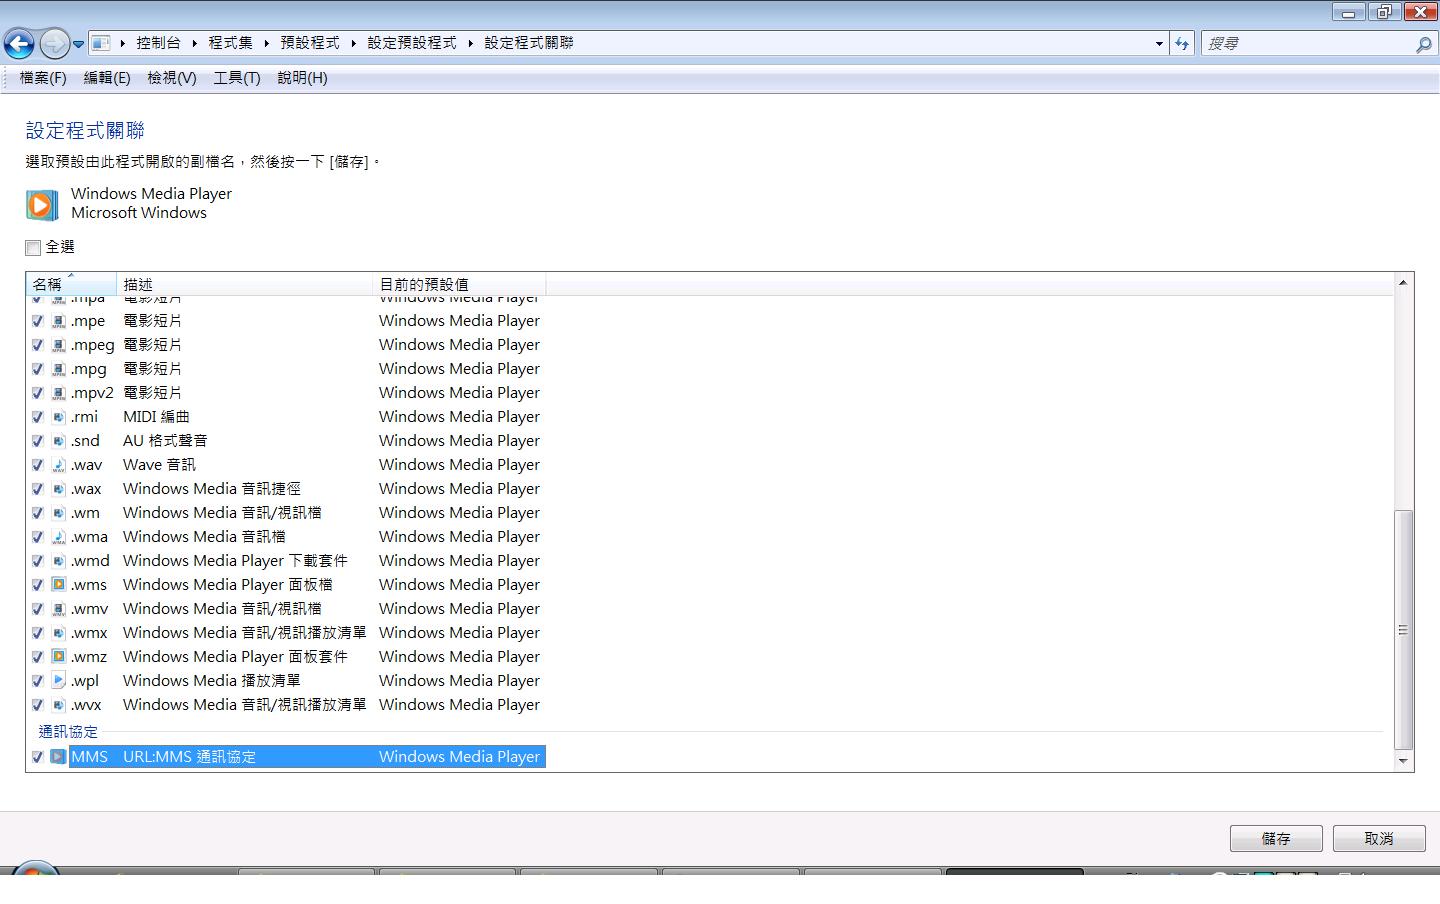Expand the arrow after 程式集 breadcrumb
The width and height of the screenshot is (1440, 904).
(x=267, y=43)
